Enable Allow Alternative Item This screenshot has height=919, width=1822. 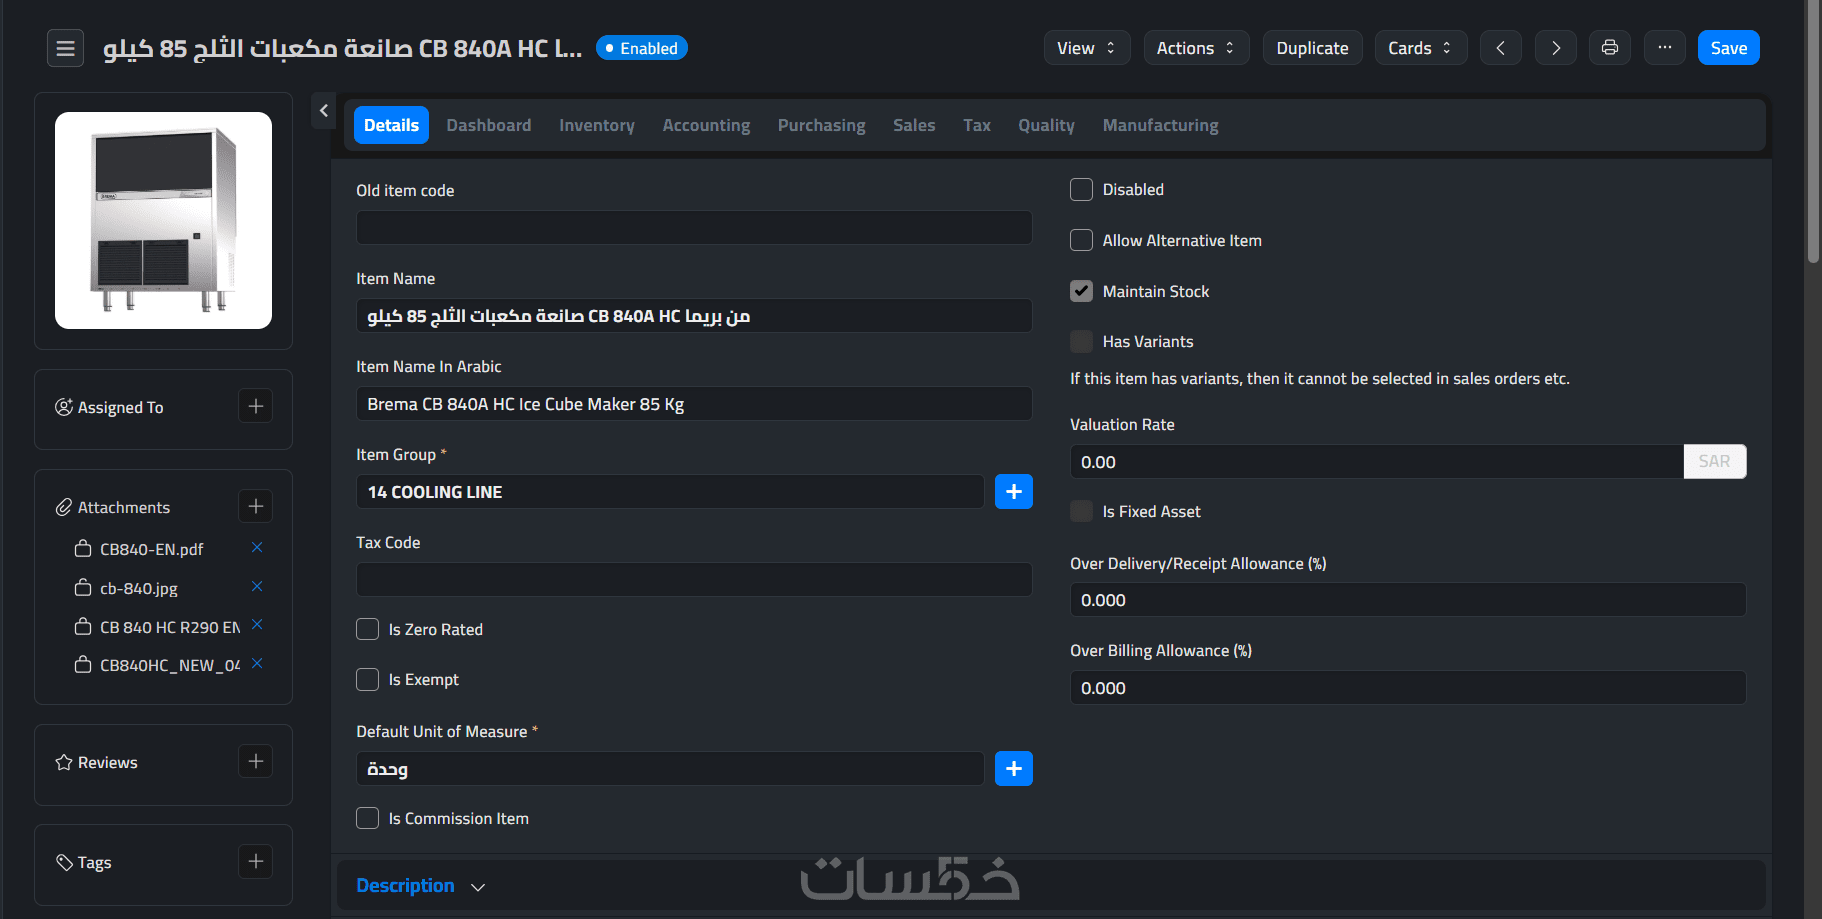point(1081,240)
